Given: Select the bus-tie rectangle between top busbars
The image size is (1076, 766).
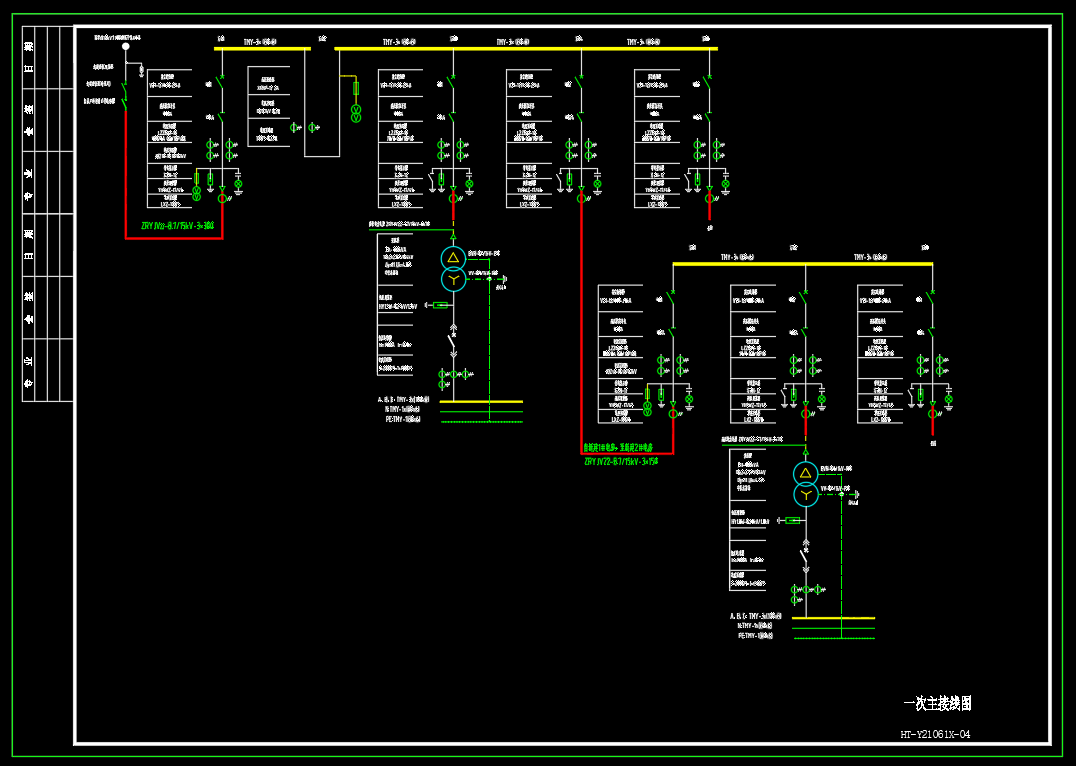Looking at the screenshot, I should tap(323, 102).
